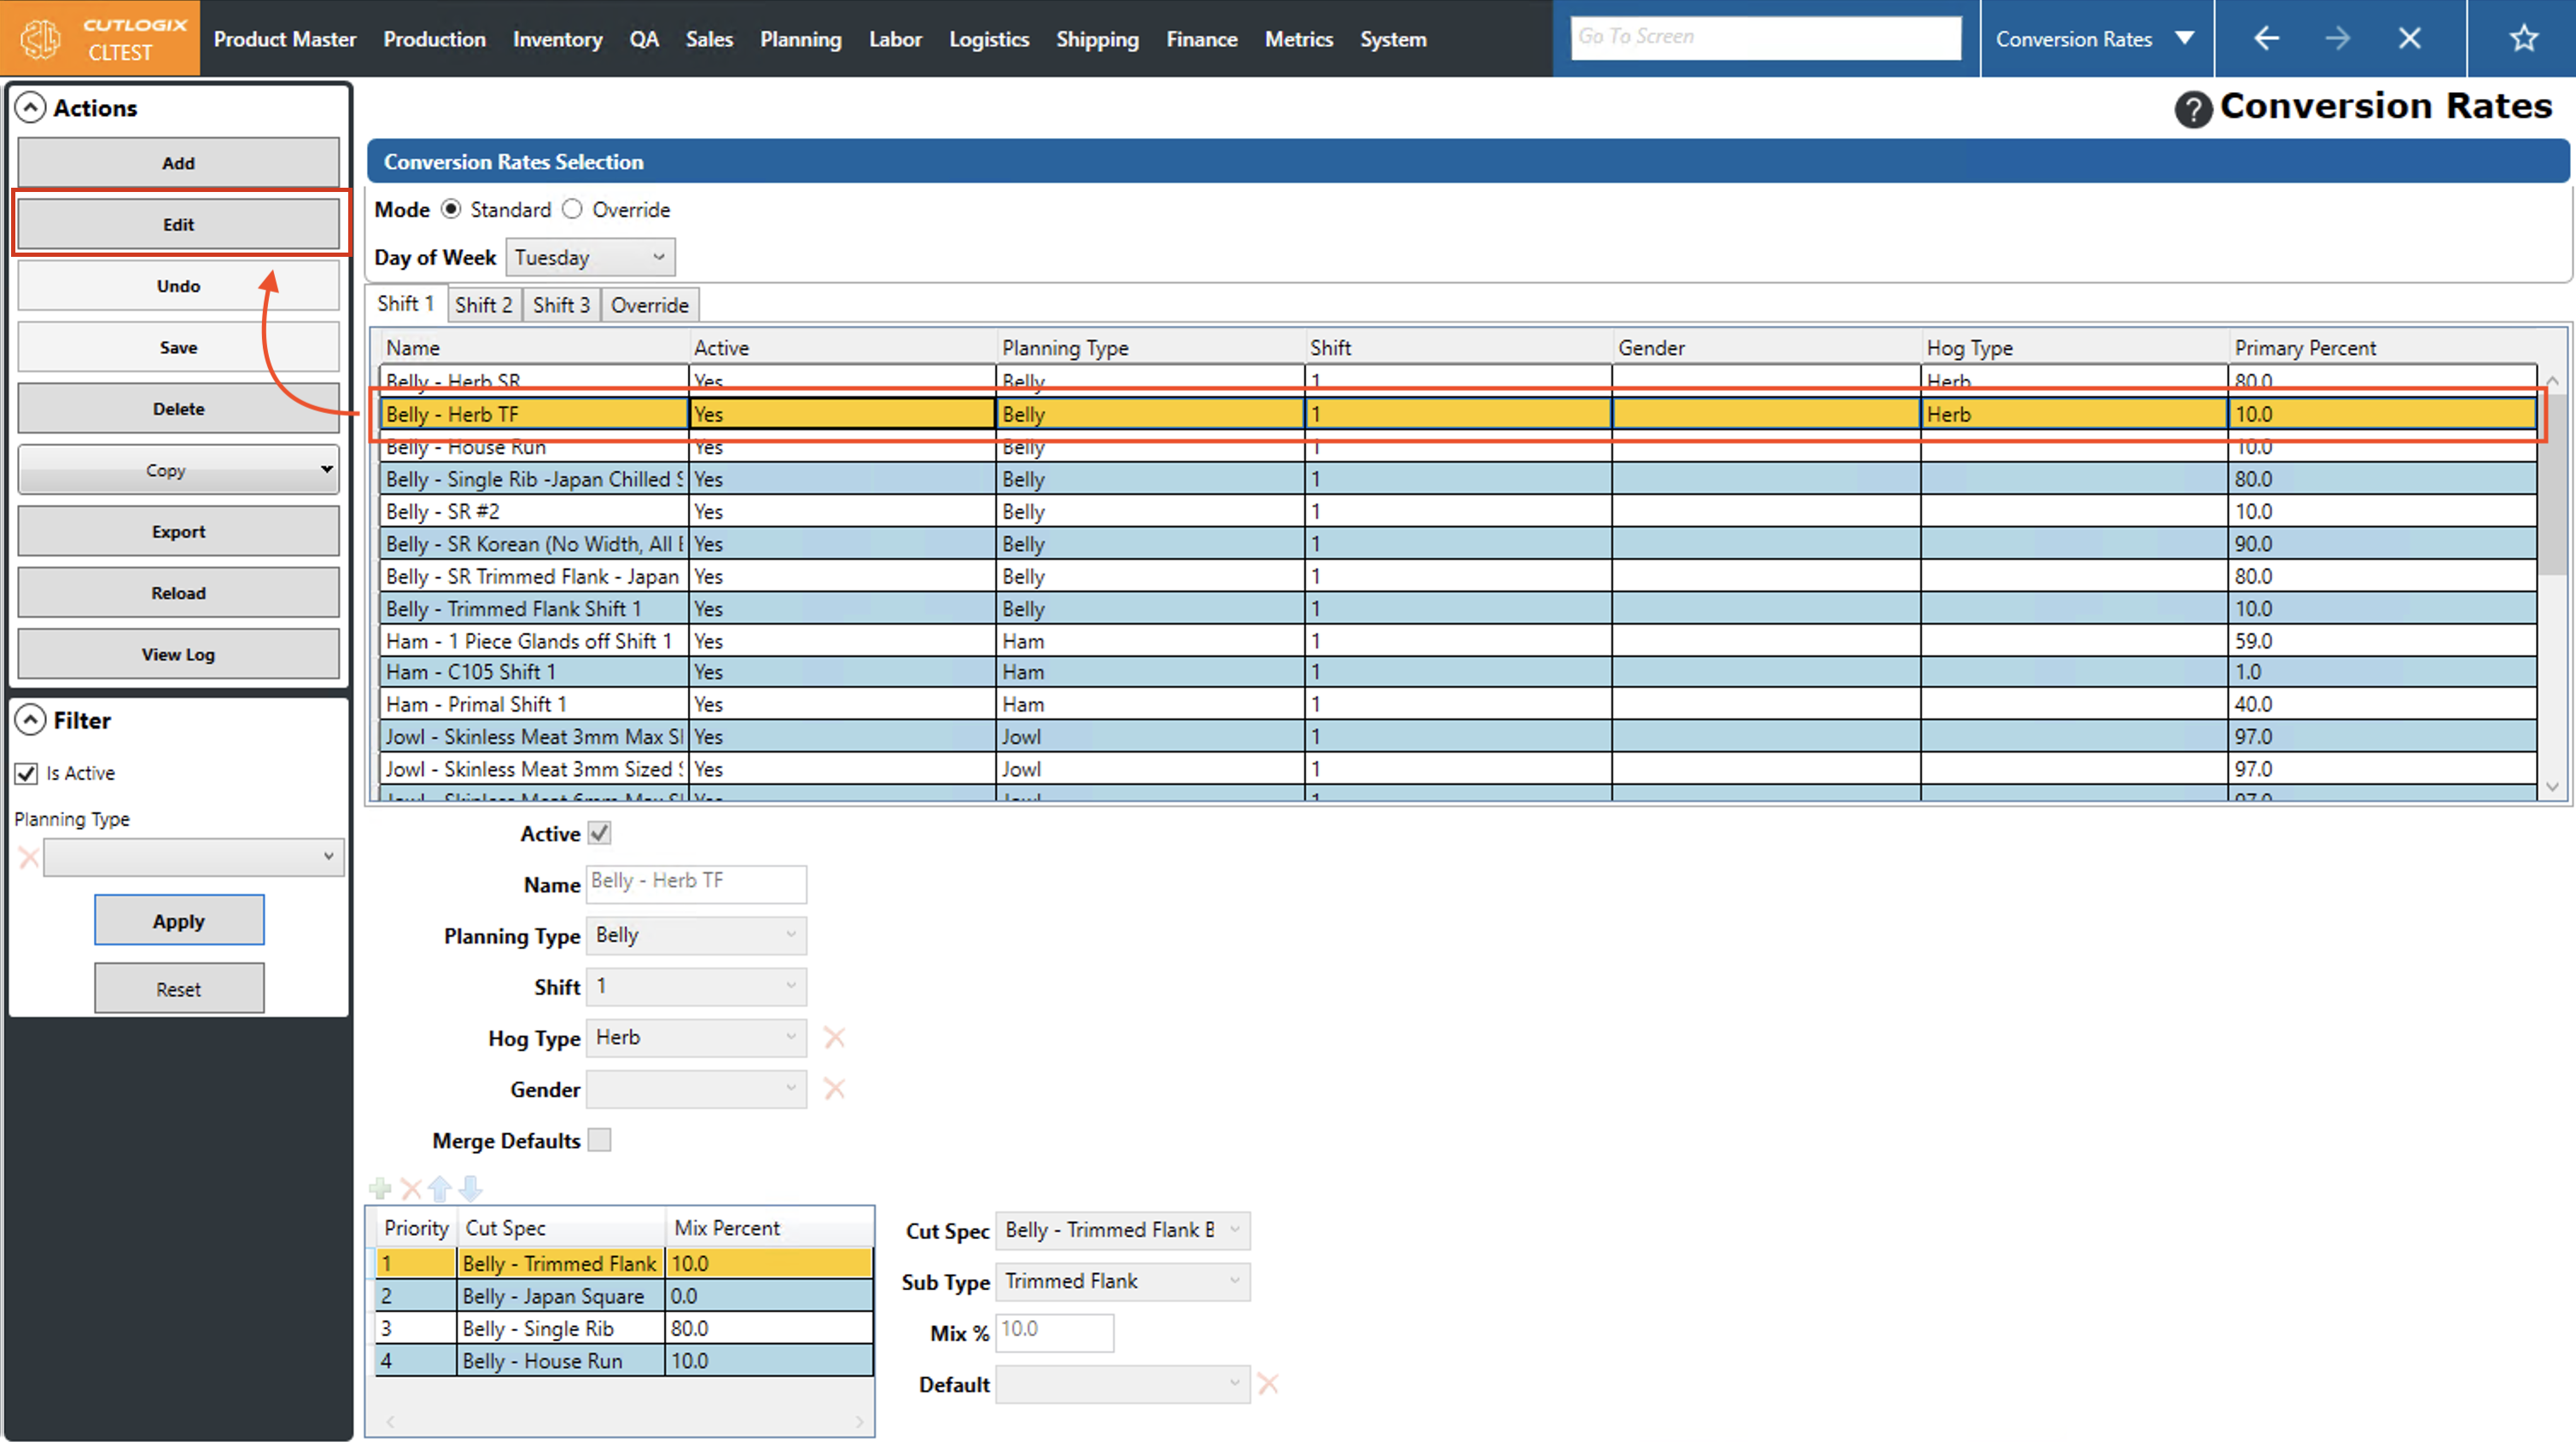The image size is (2576, 1442).
Task: Open the Planning Type filter dropdown
Action: [193, 857]
